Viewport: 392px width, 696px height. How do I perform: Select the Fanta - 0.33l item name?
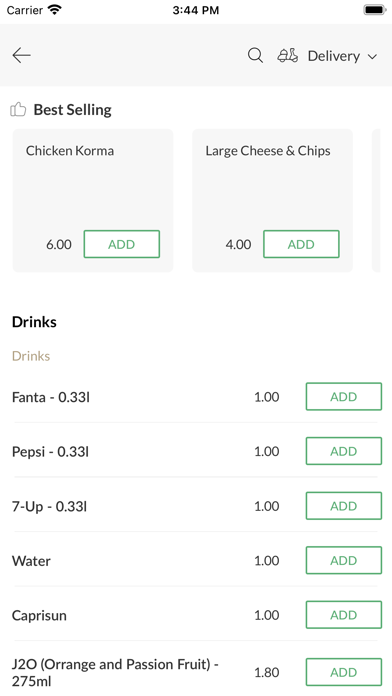[x=51, y=397]
